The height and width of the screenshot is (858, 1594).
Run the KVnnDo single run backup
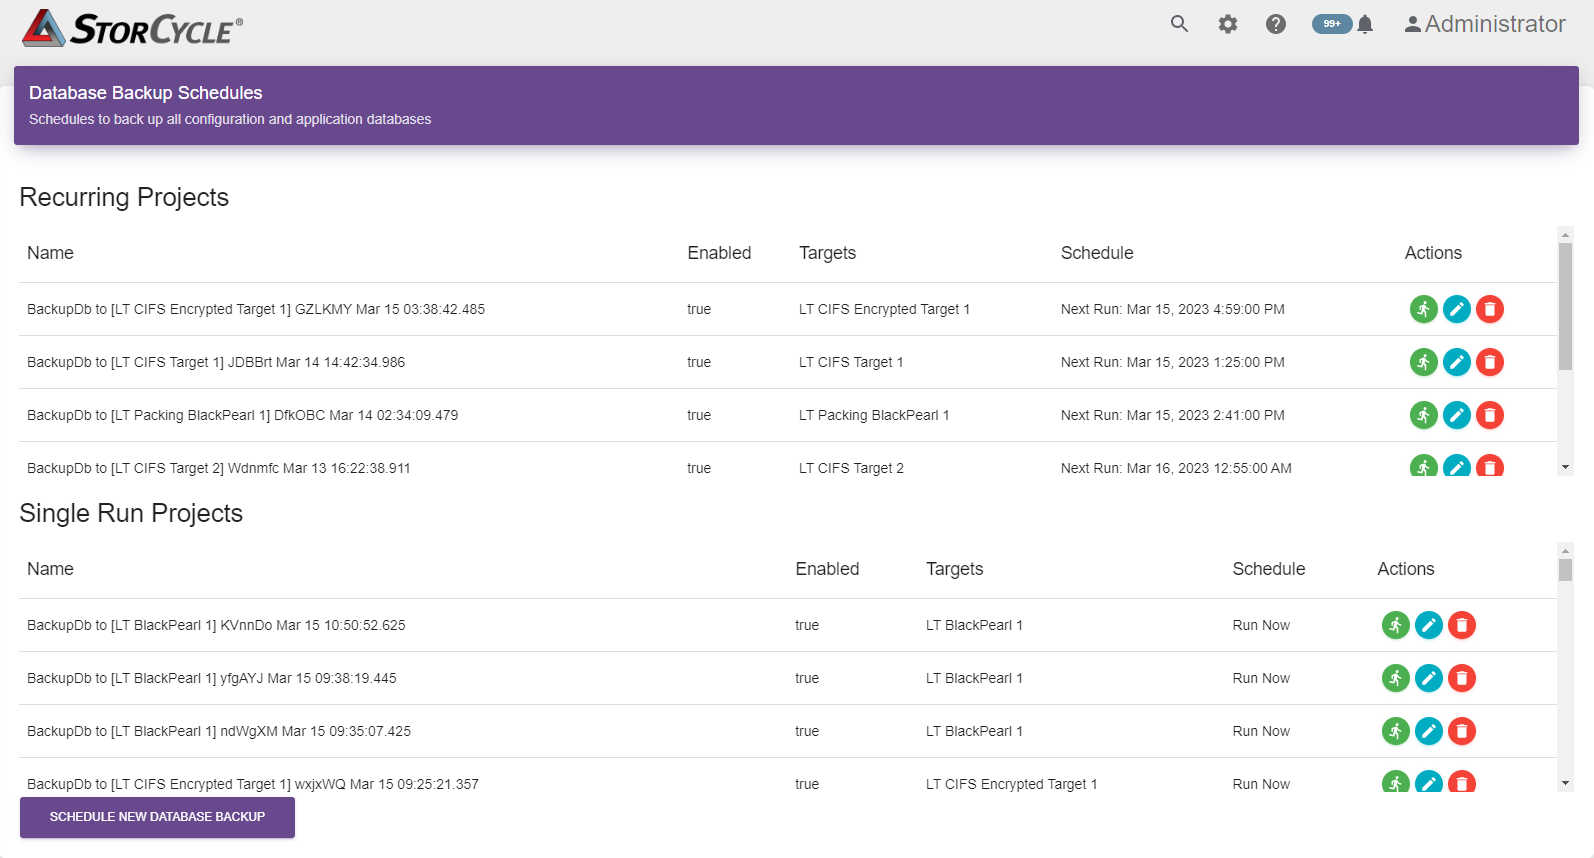click(x=1396, y=625)
